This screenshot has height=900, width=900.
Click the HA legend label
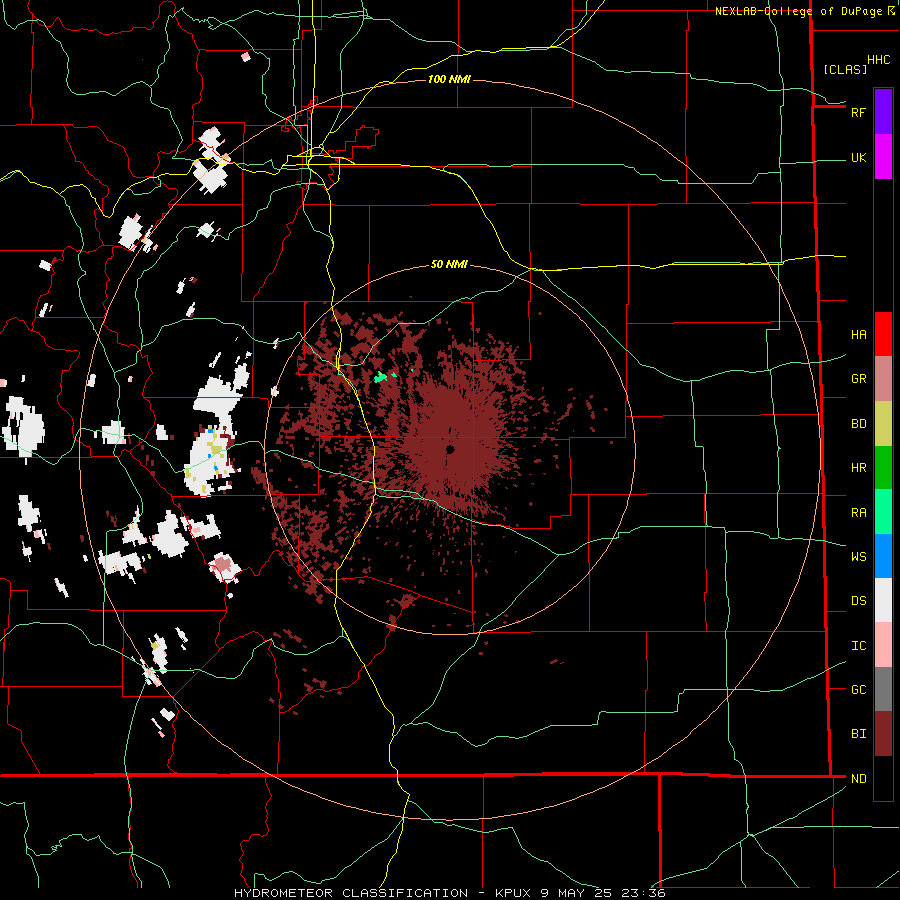pos(858,335)
